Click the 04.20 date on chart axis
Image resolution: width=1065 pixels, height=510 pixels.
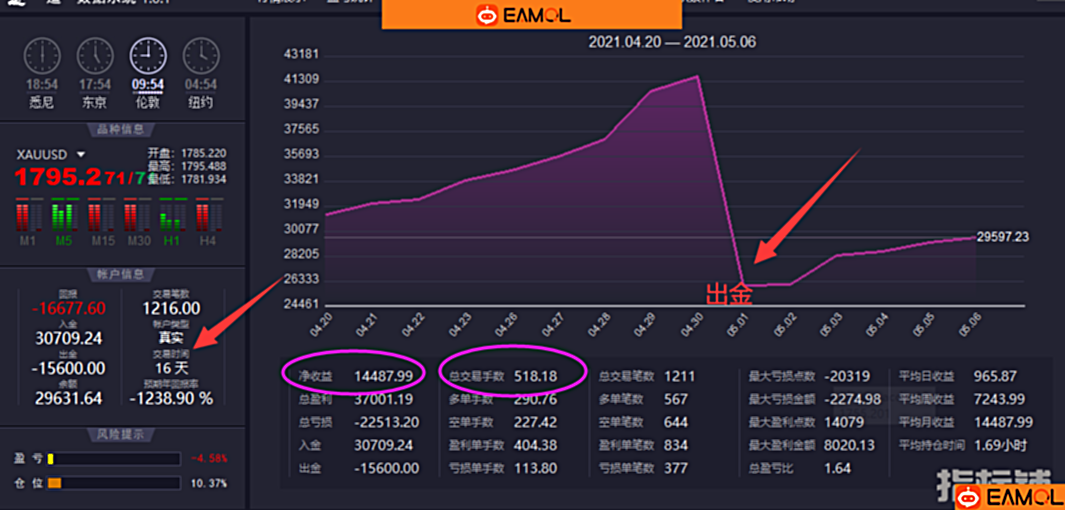click(x=322, y=326)
